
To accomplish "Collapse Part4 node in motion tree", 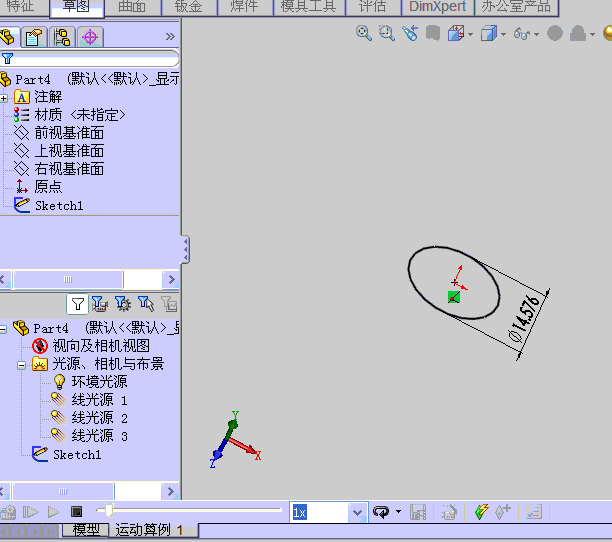I will pos(3,330).
